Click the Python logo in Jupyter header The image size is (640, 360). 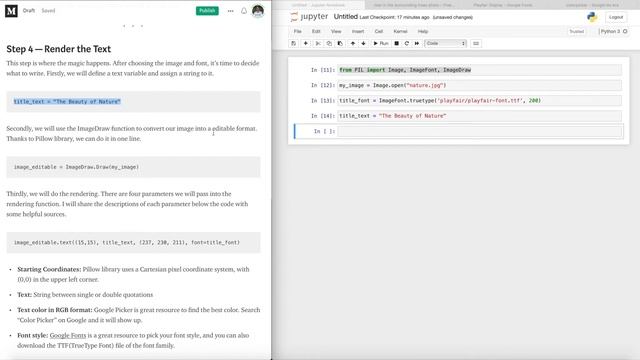[x=592, y=17]
